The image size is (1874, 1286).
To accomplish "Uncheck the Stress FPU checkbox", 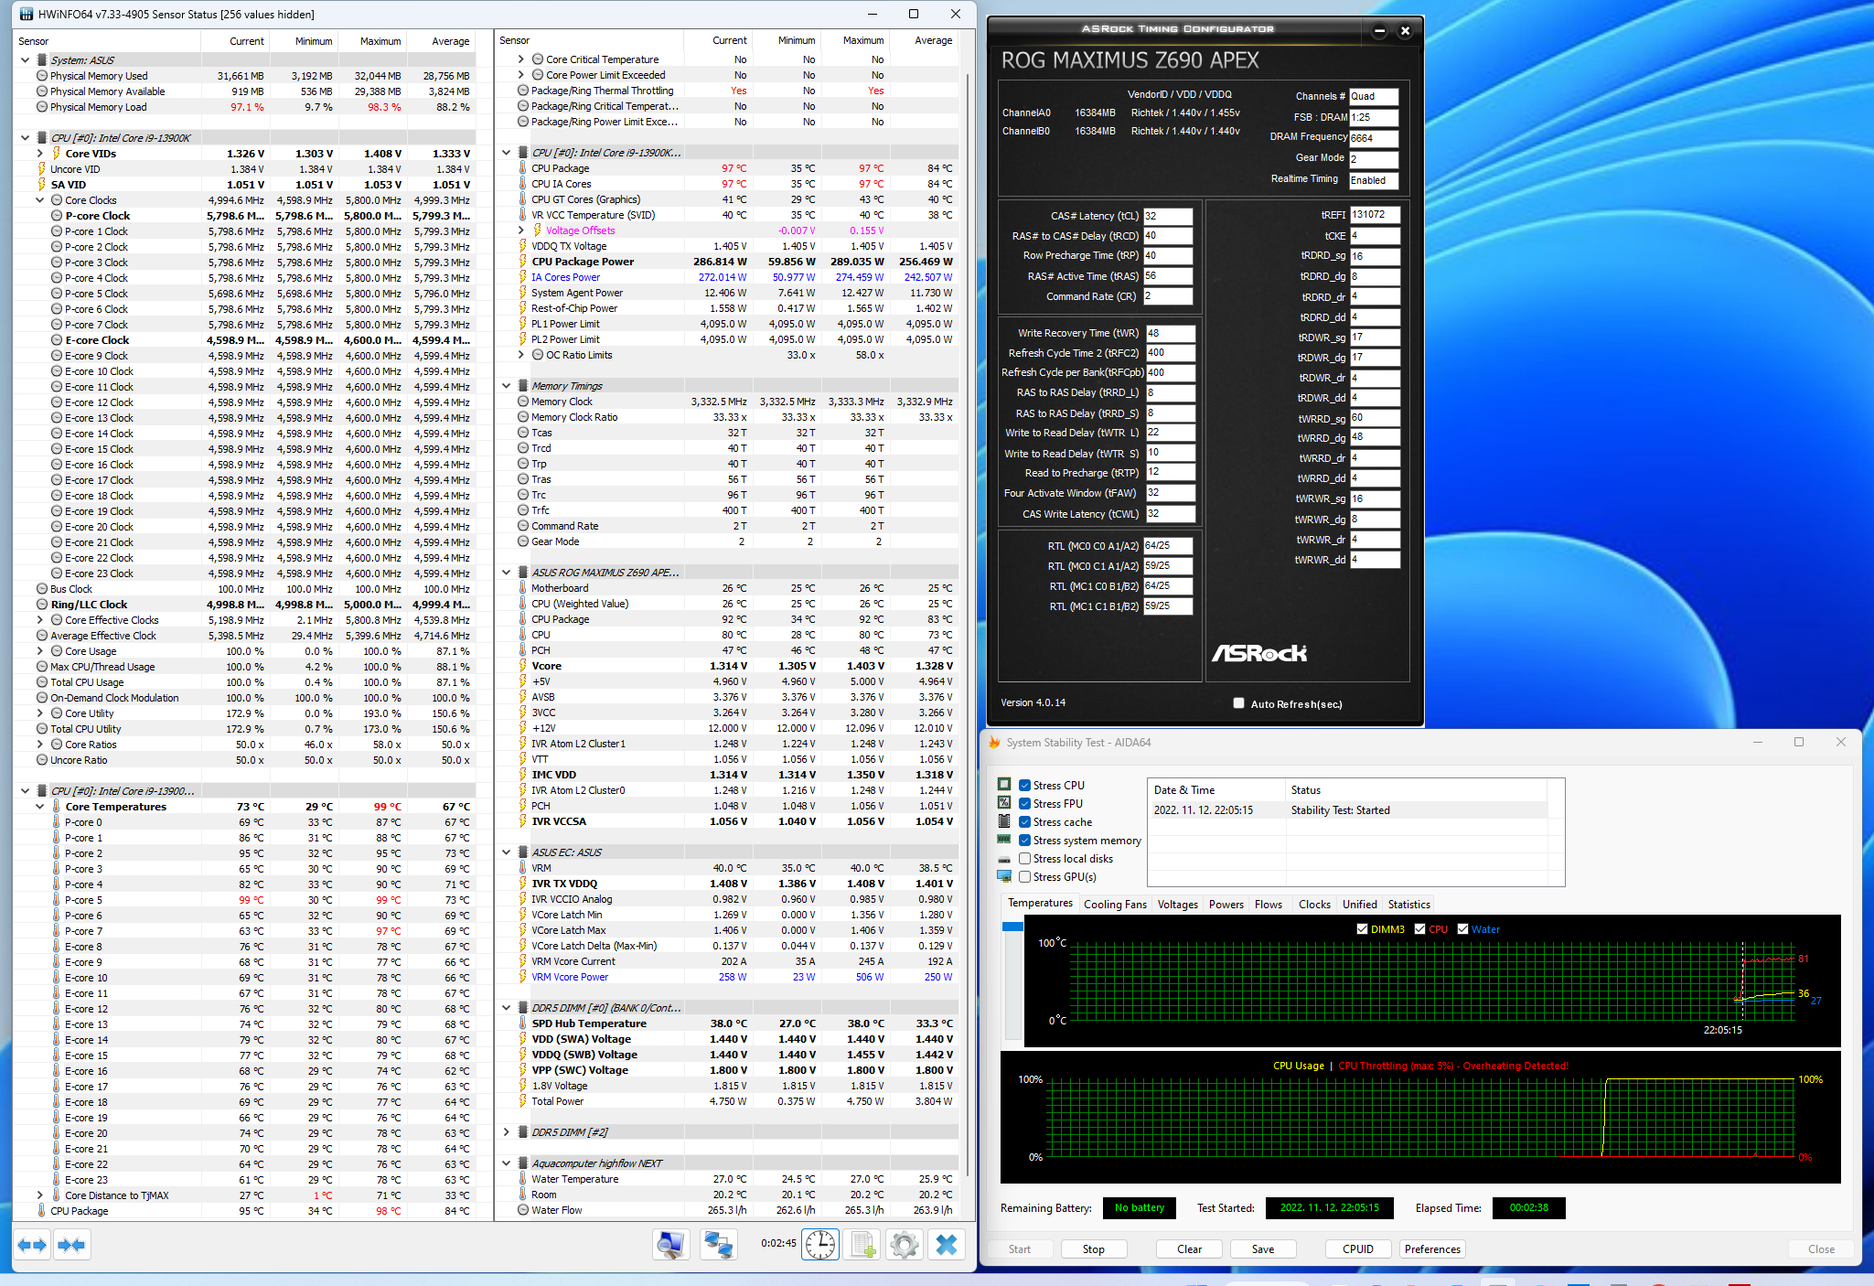I will (x=1024, y=803).
